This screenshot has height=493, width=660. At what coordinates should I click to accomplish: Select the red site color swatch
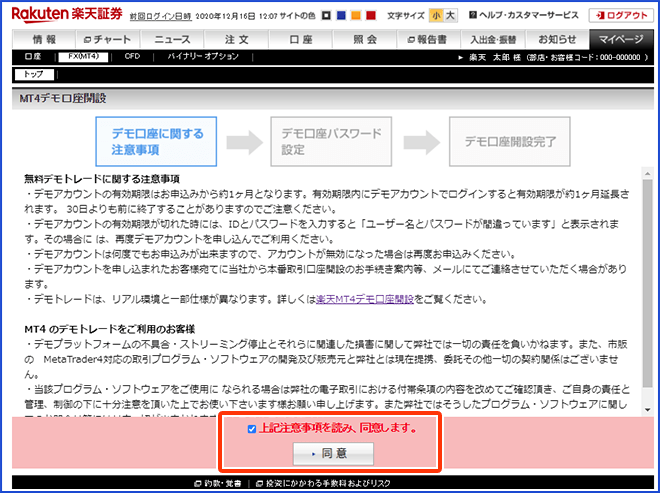click(x=371, y=16)
